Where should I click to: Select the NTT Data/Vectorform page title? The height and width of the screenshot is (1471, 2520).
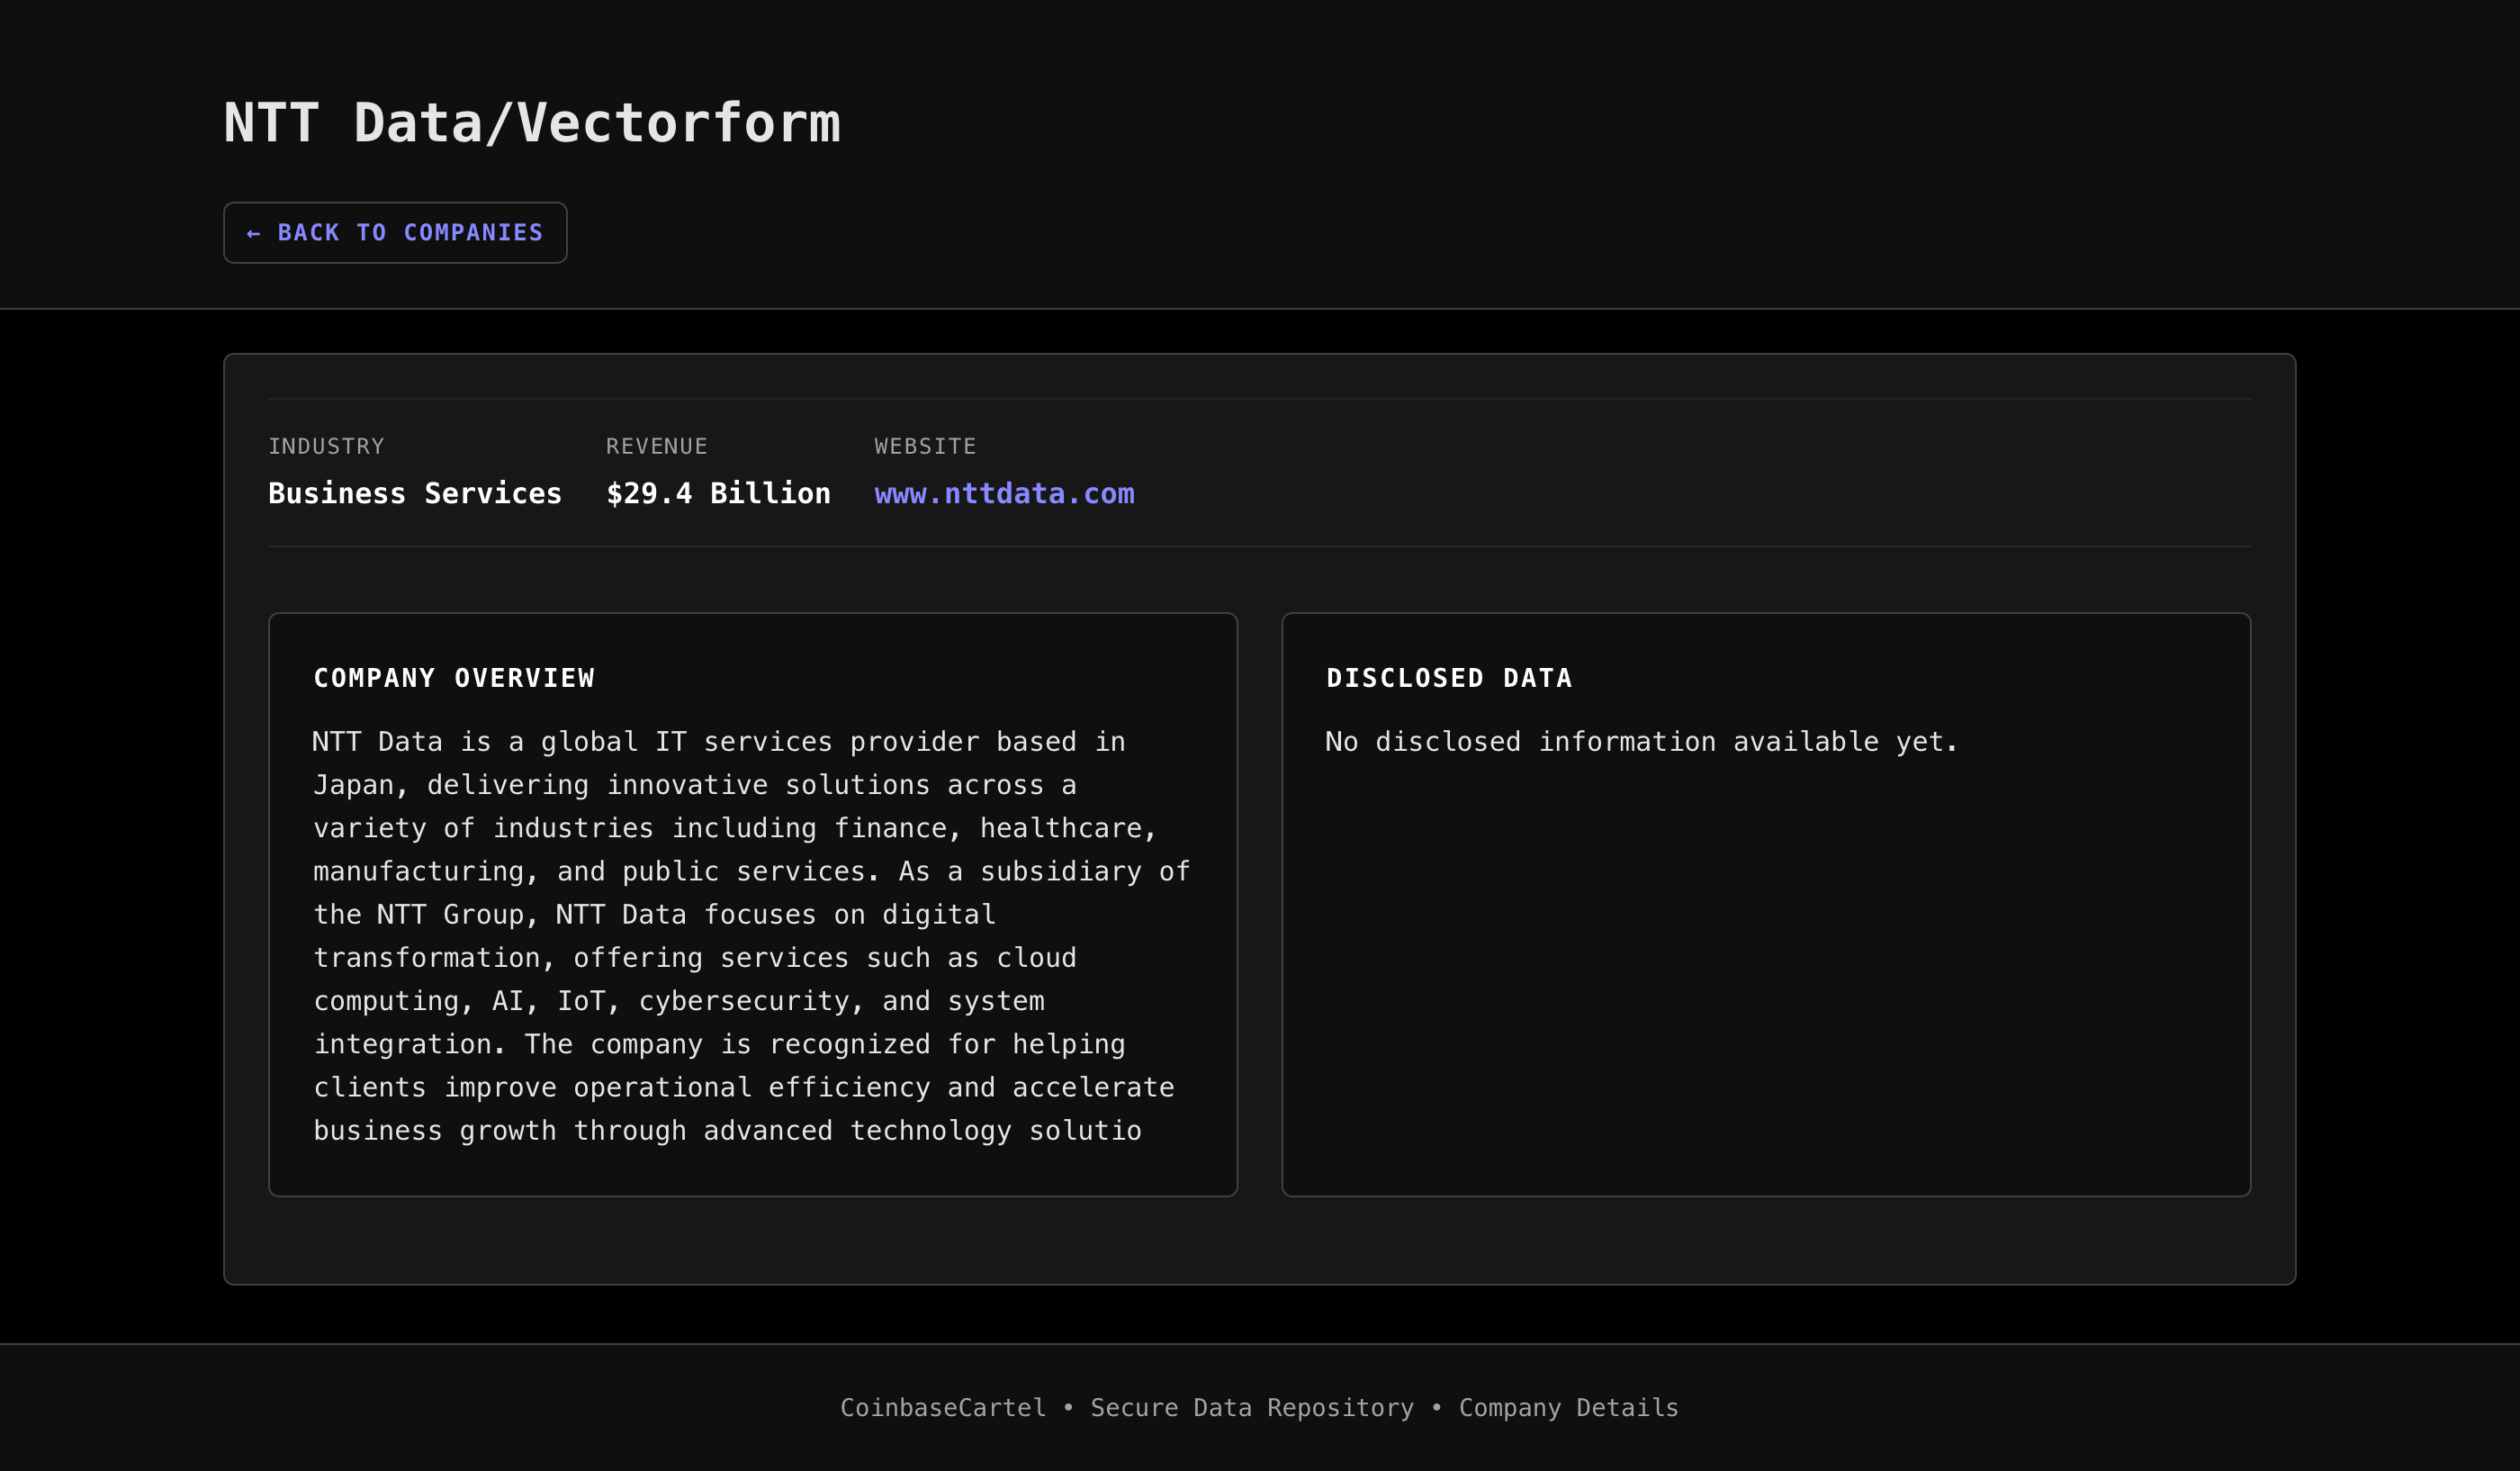click(532, 123)
